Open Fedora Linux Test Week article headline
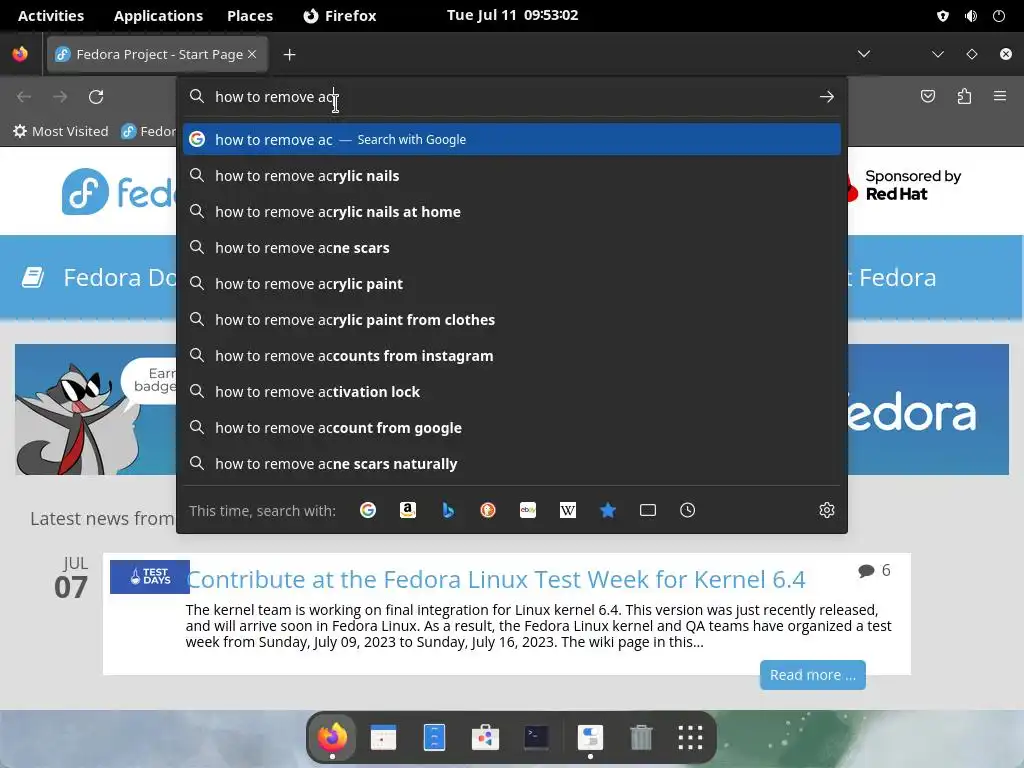1024x768 pixels. tap(496, 579)
